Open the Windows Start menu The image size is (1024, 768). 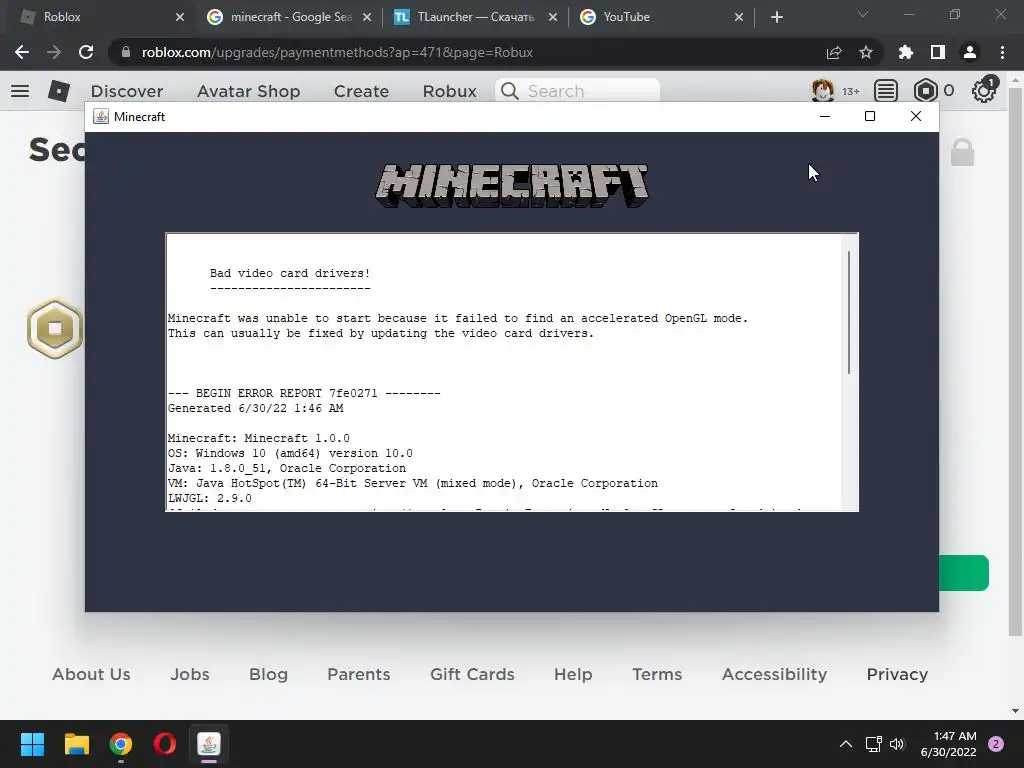tap(32, 744)
